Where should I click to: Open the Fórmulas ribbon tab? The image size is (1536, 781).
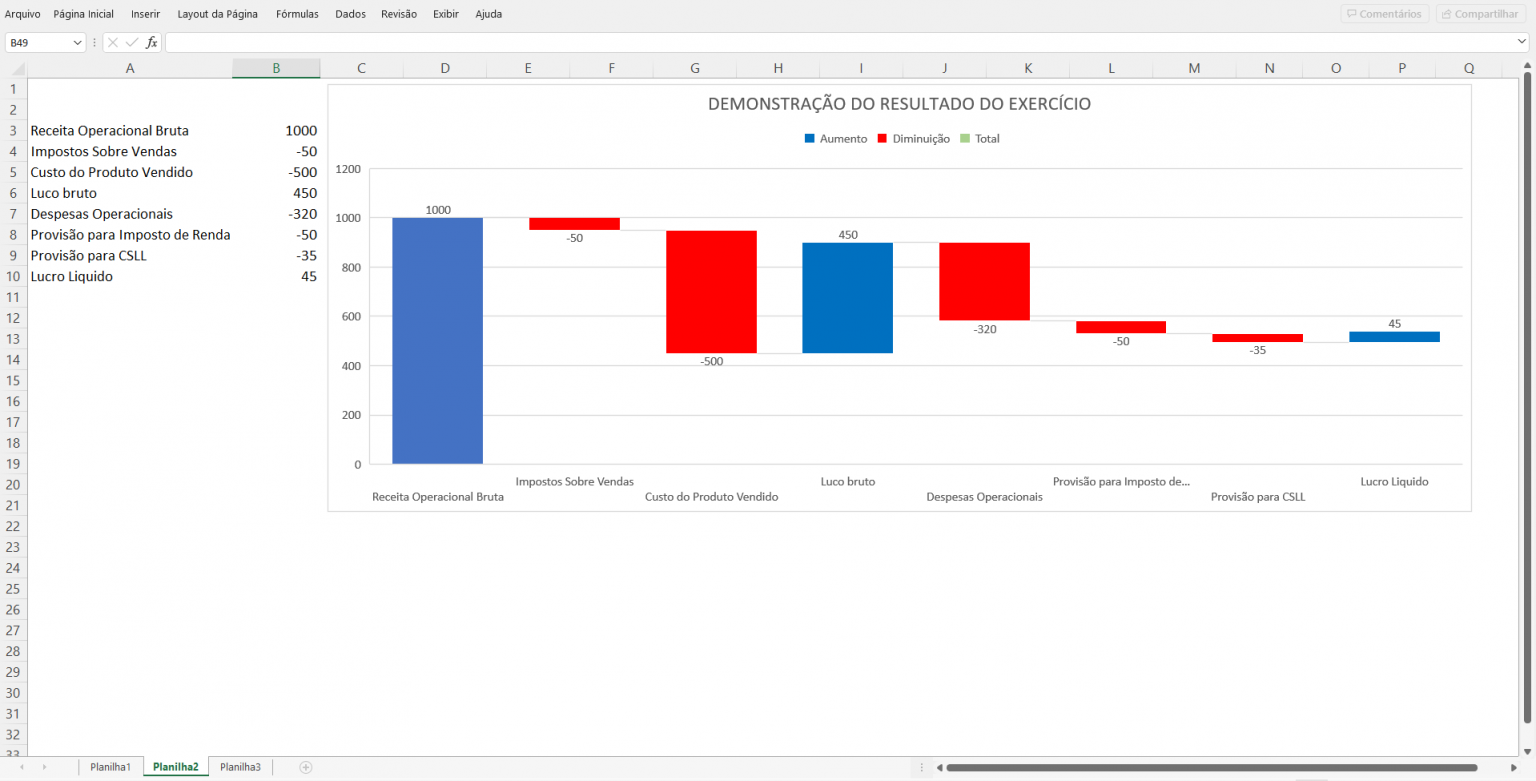[x=297, y=14]
